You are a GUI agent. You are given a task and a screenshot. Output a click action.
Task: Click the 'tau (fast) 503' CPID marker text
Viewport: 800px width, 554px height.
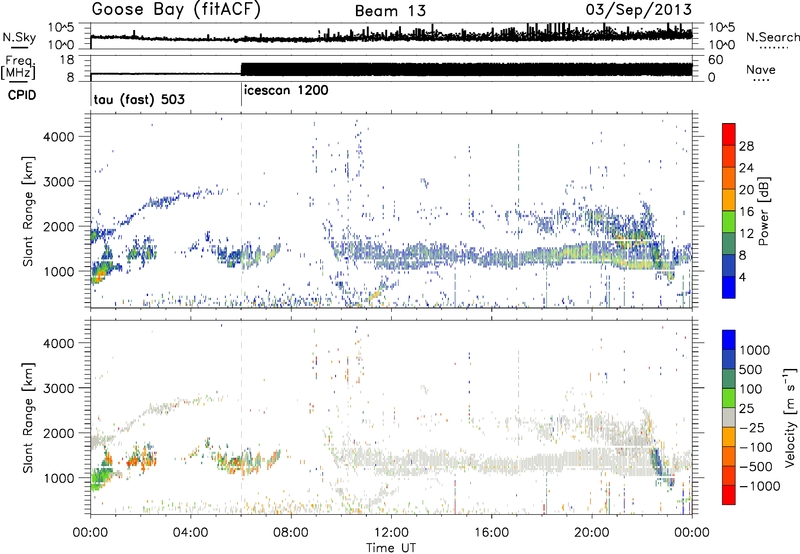click(139, 99)
